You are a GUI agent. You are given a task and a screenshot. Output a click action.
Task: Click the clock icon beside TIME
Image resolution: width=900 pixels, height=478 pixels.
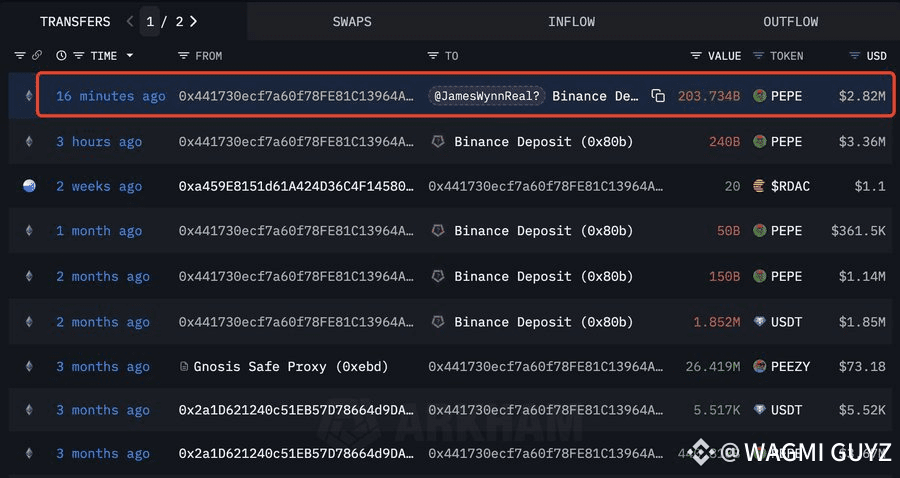(61, 56)
